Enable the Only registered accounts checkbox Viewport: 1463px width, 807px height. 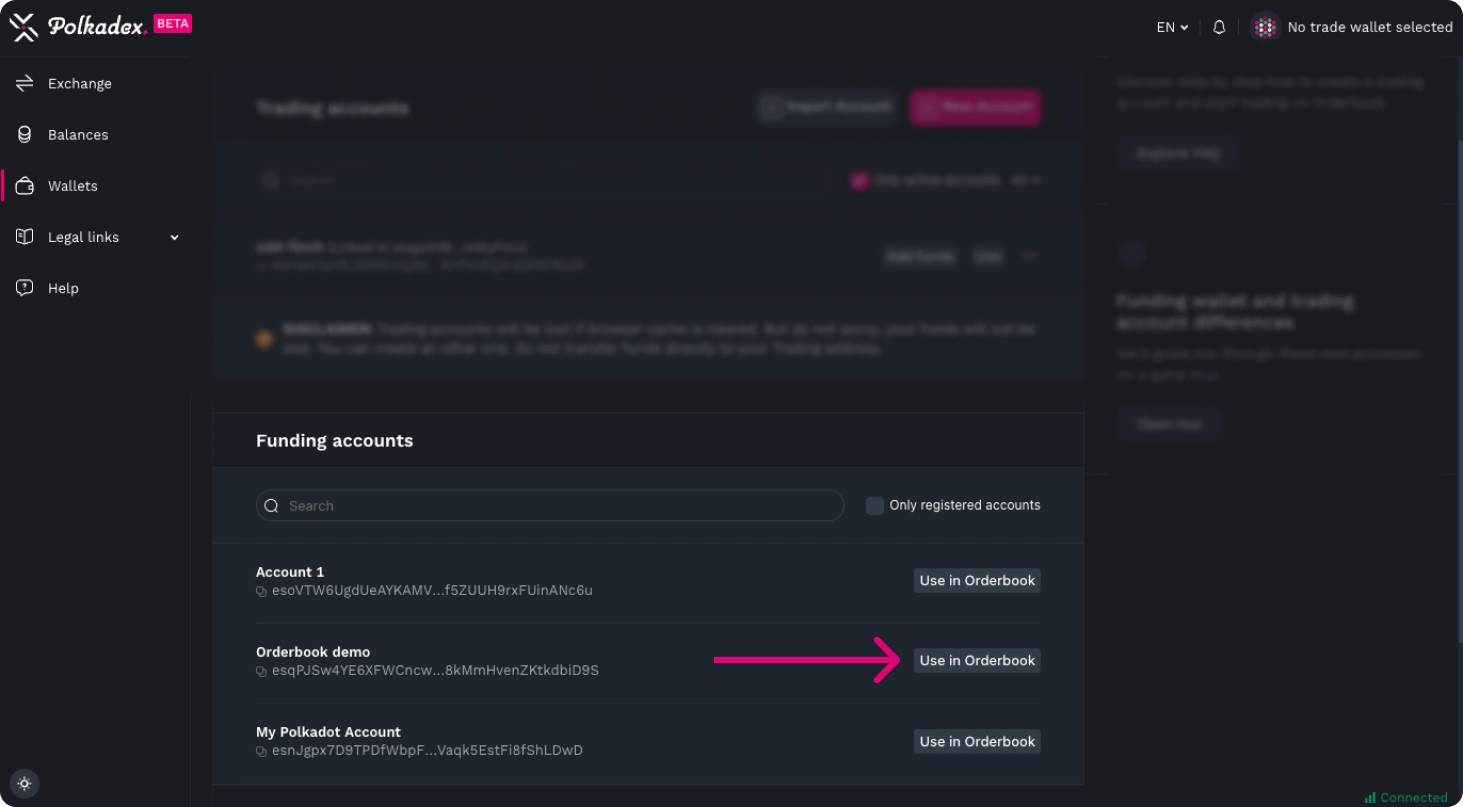874,506
